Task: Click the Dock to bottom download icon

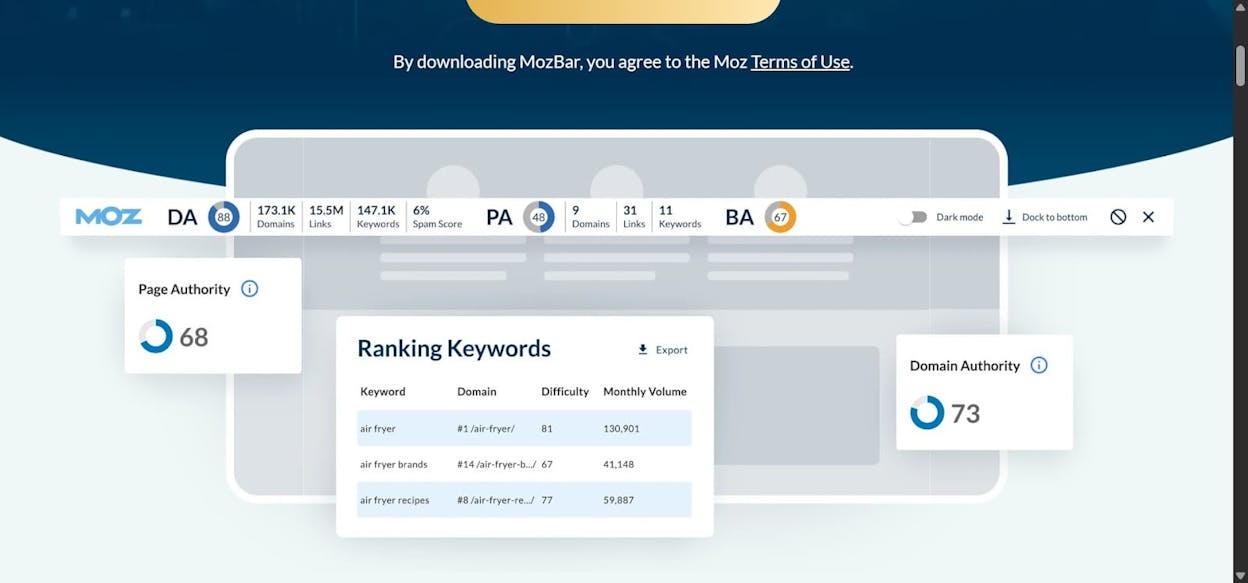Action: (1009, 217)
